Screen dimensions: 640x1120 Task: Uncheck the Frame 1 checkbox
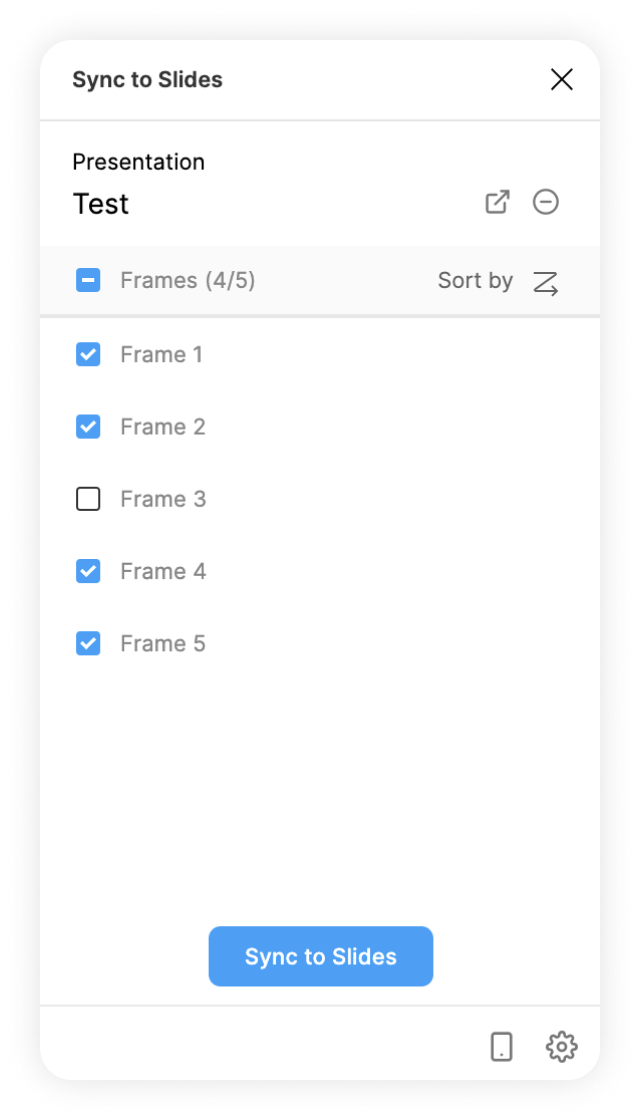[x=88, y=354]
